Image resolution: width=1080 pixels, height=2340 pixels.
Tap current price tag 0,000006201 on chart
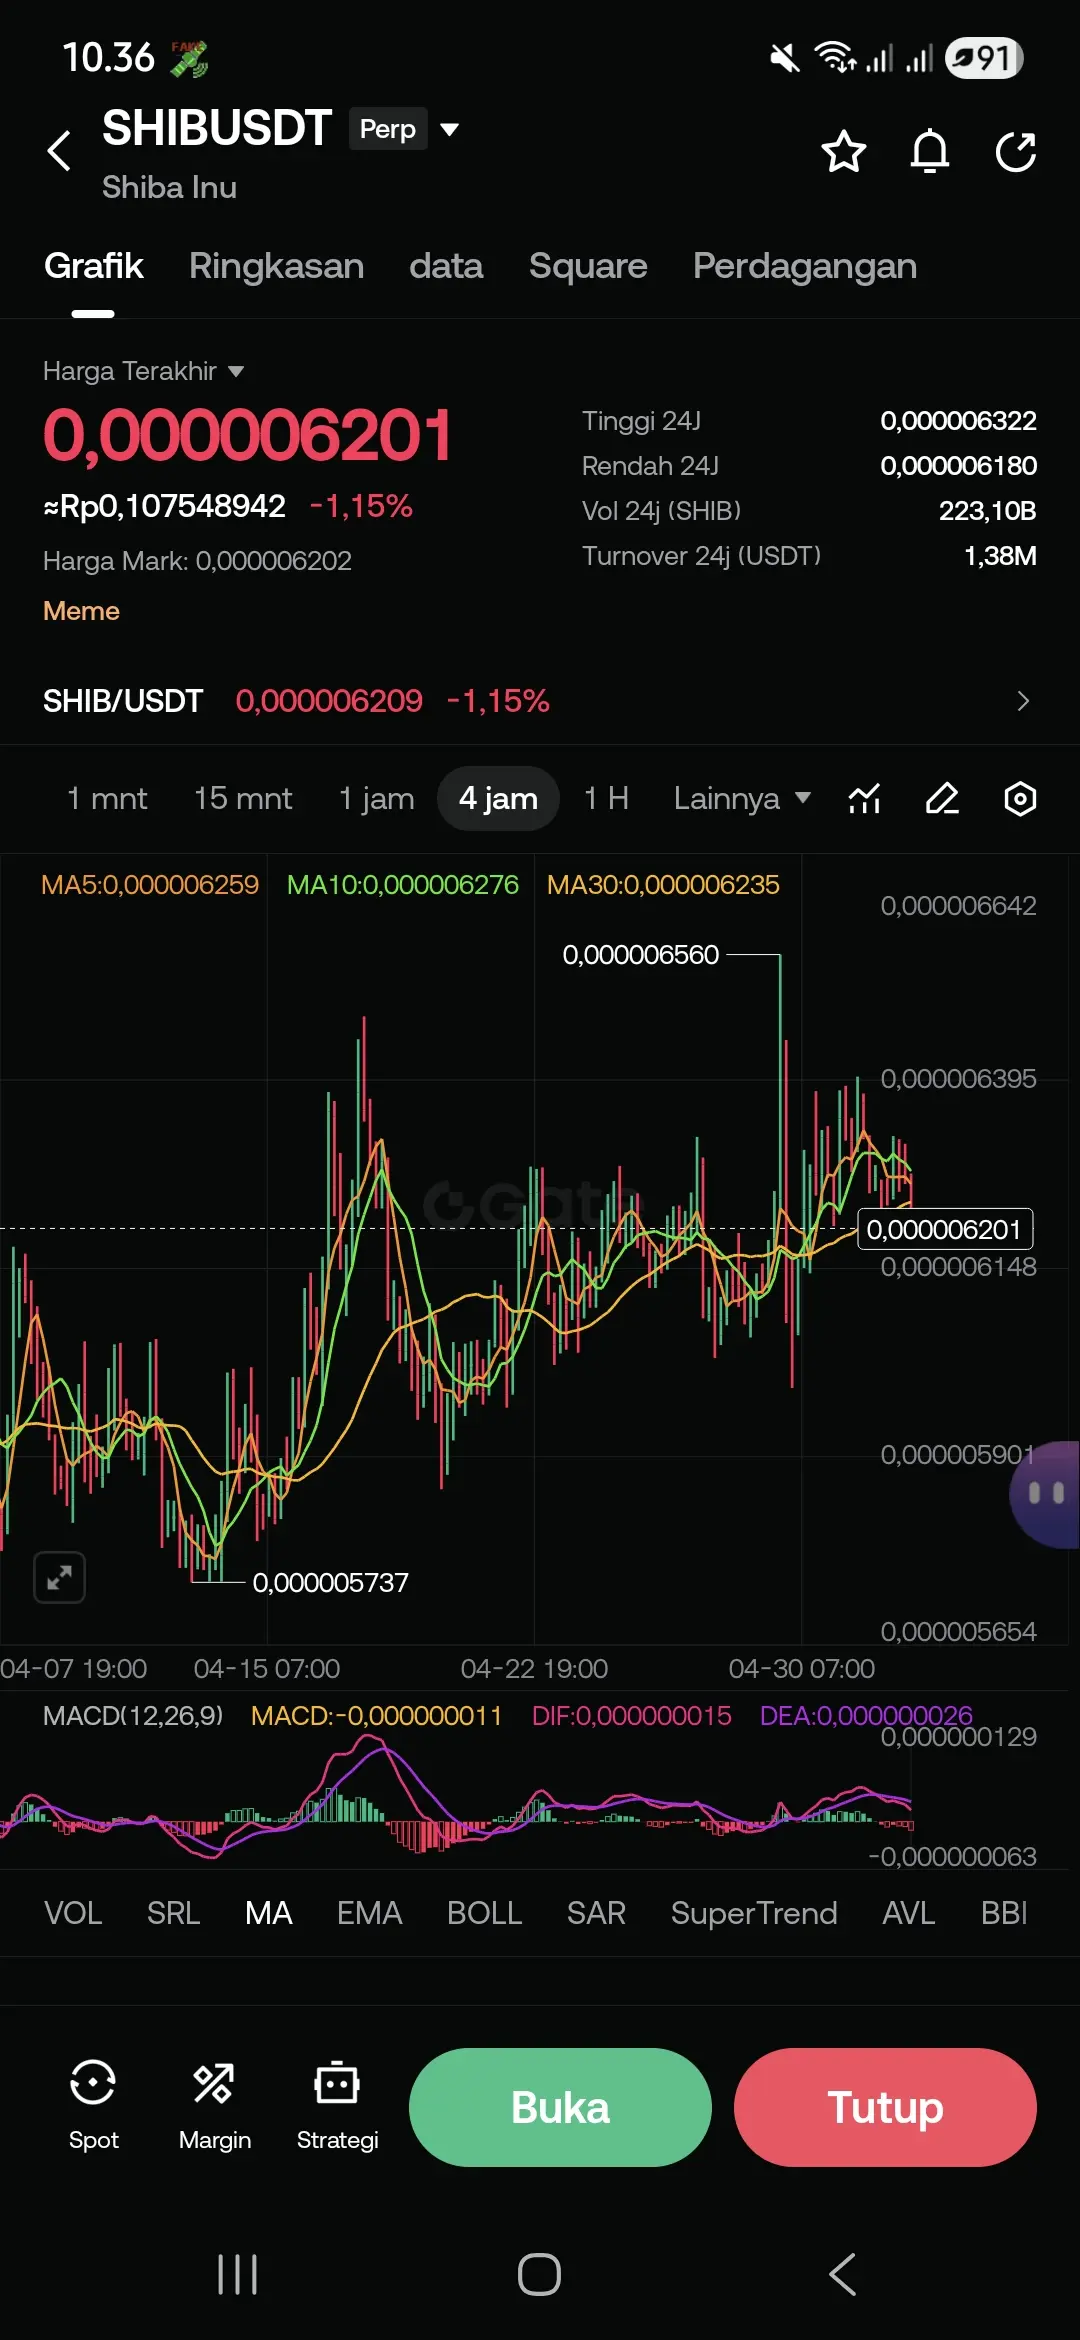tap(945, 1229)
